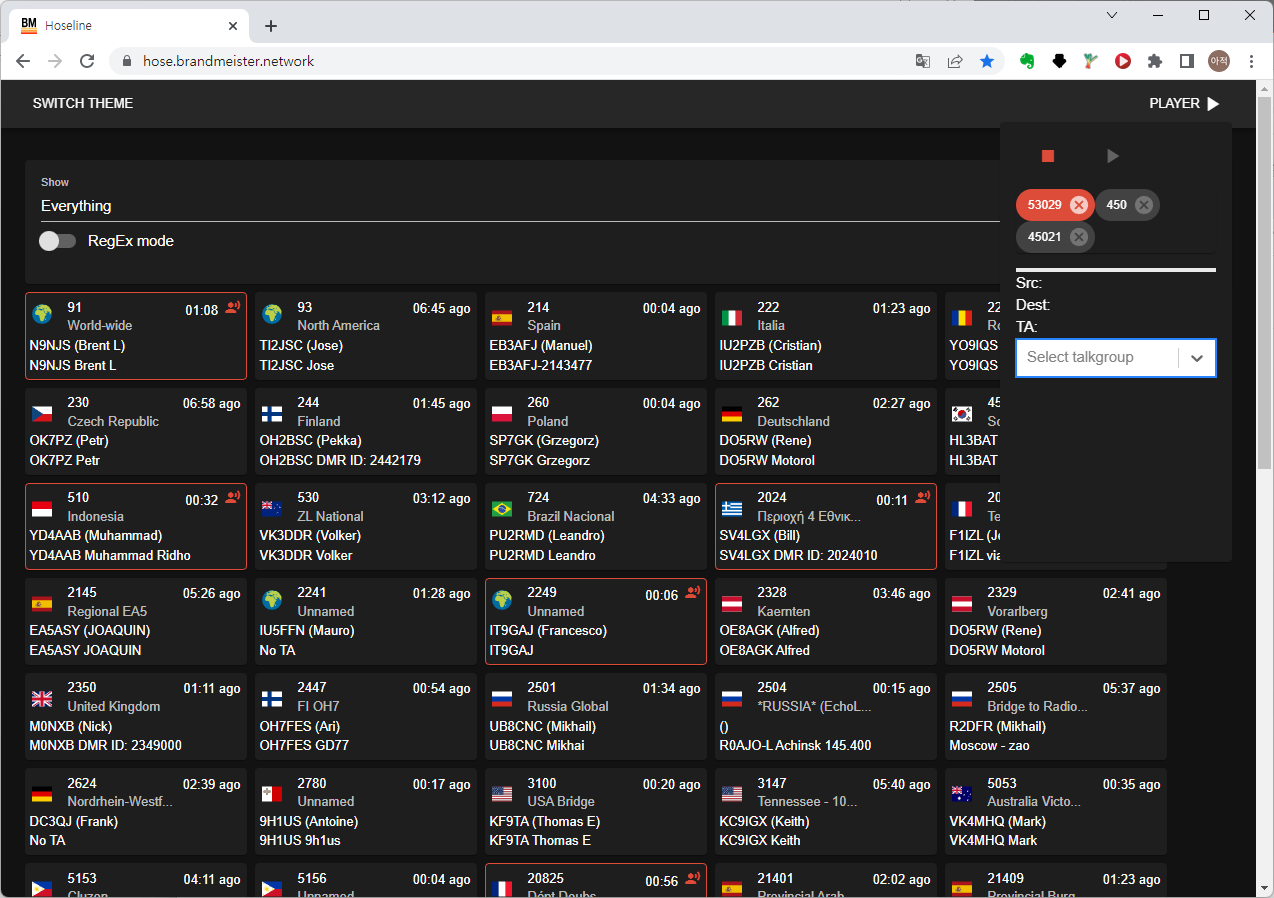Click Indonesia flag icon on talkgroup 510
Image resolution: width=1274 pixels, height=898 pixels.
click(42, 508)
